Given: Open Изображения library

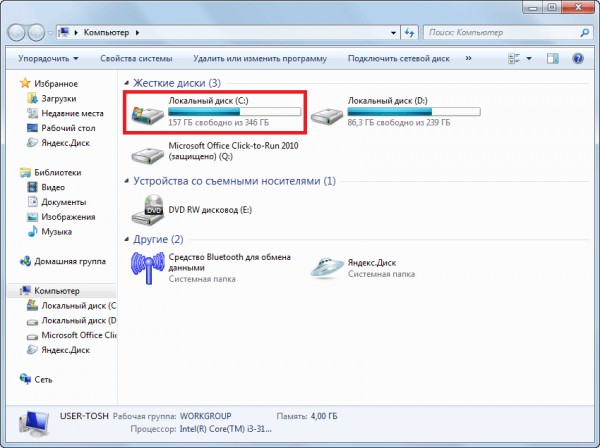Looking at the screenshot, I should point(61,217).
